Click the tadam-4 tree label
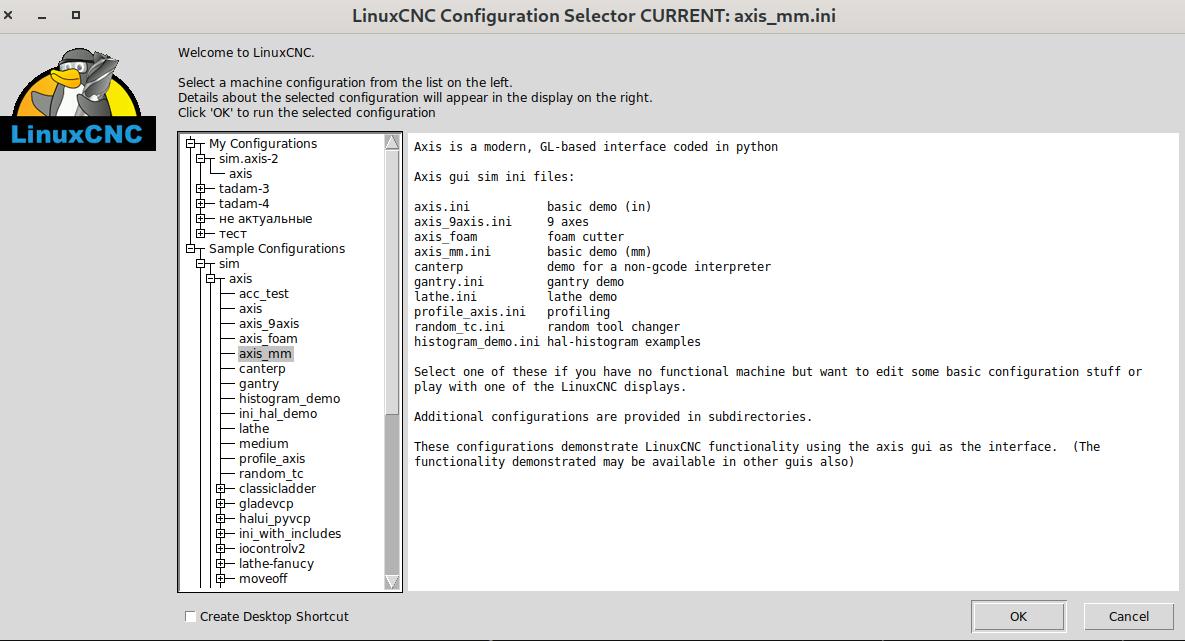 coord(243,204)
